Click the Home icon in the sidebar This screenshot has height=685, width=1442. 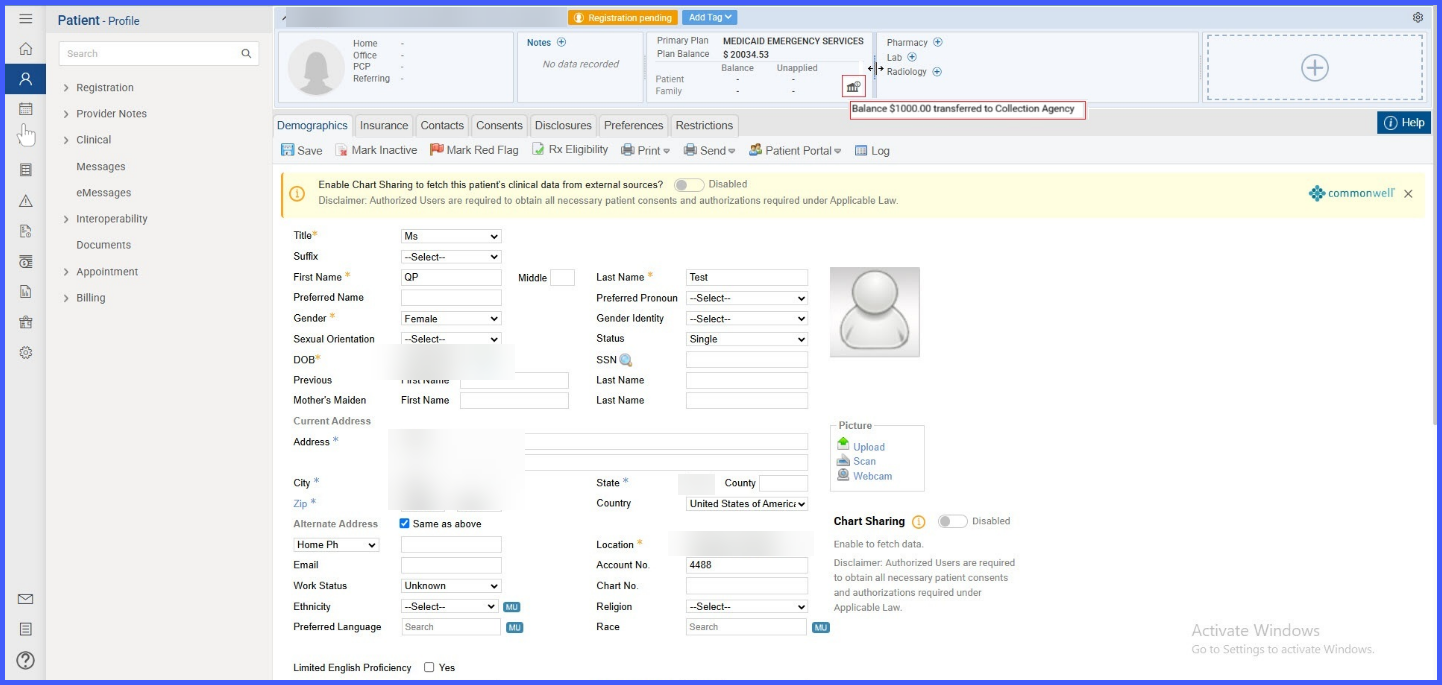click(x=26, y=49)
